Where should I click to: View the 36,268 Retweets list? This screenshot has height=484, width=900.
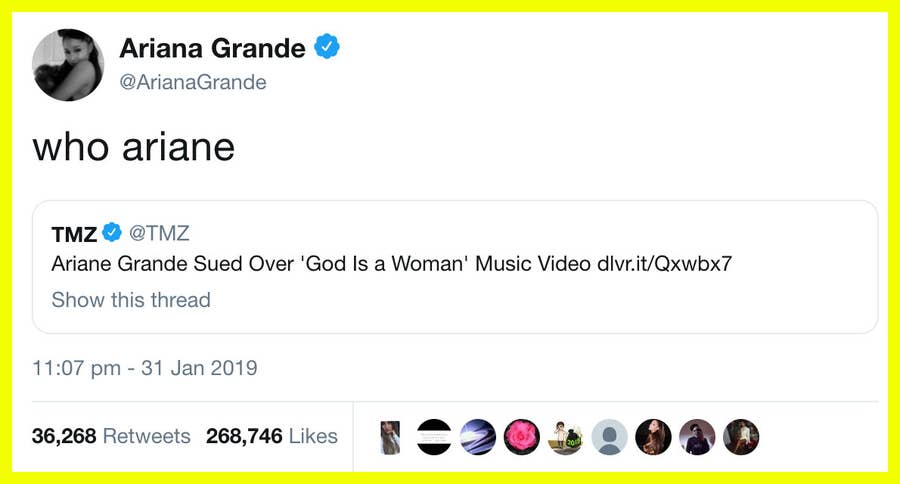[110, 436]
